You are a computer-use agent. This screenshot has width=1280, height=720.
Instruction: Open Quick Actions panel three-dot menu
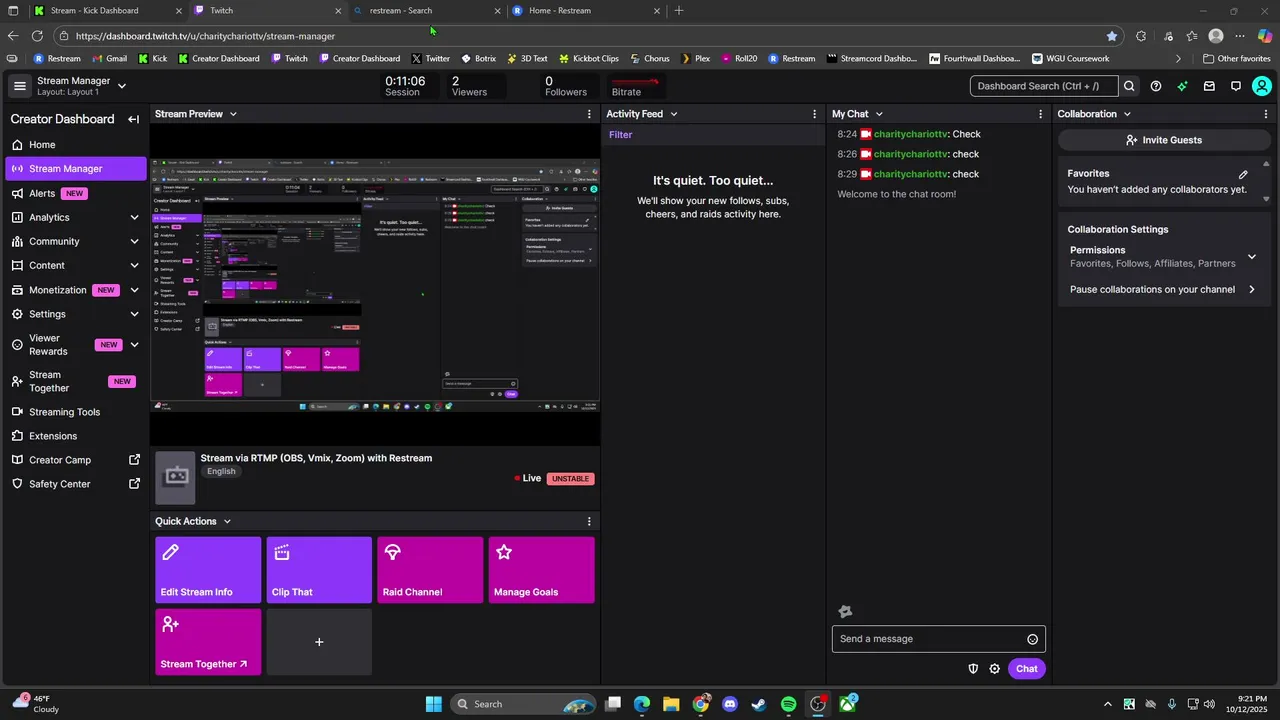coord(589,521)
